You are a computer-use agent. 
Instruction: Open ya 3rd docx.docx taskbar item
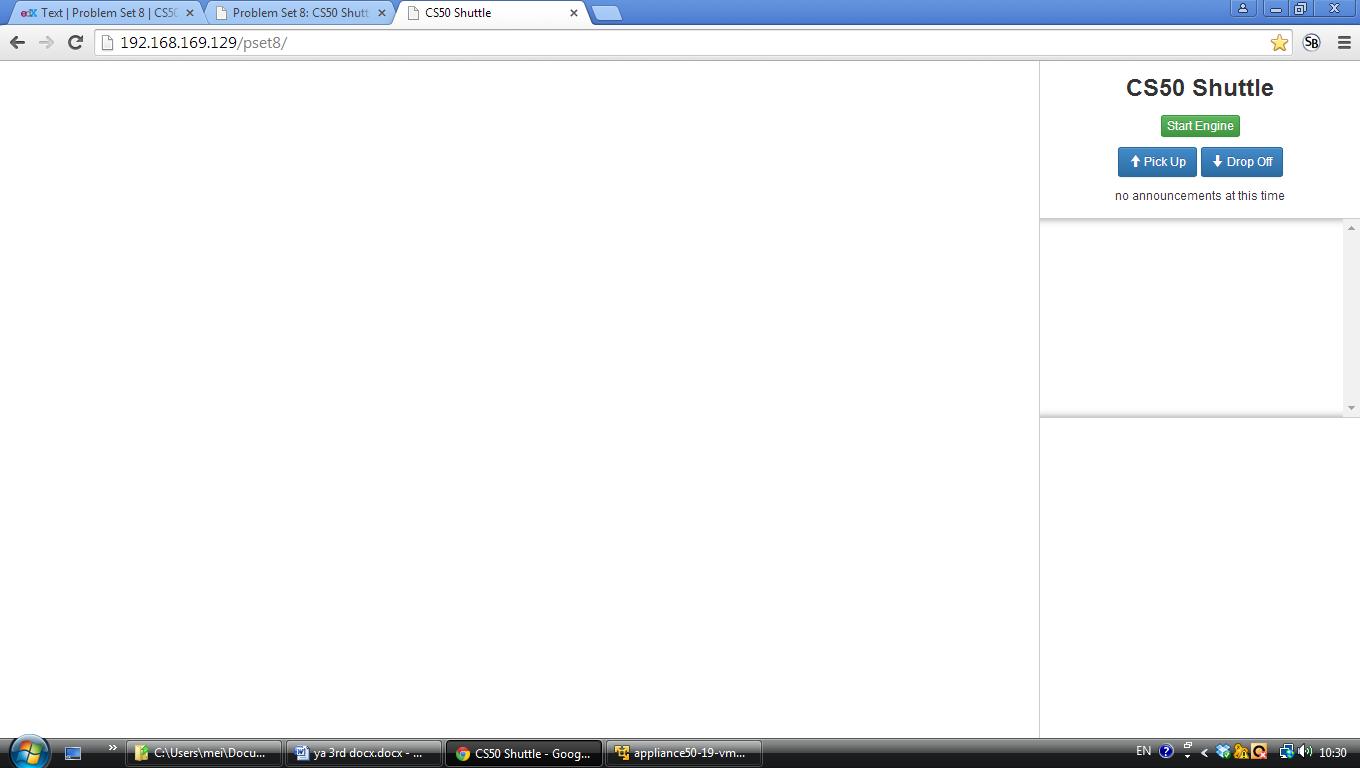(x=363, y=753)
